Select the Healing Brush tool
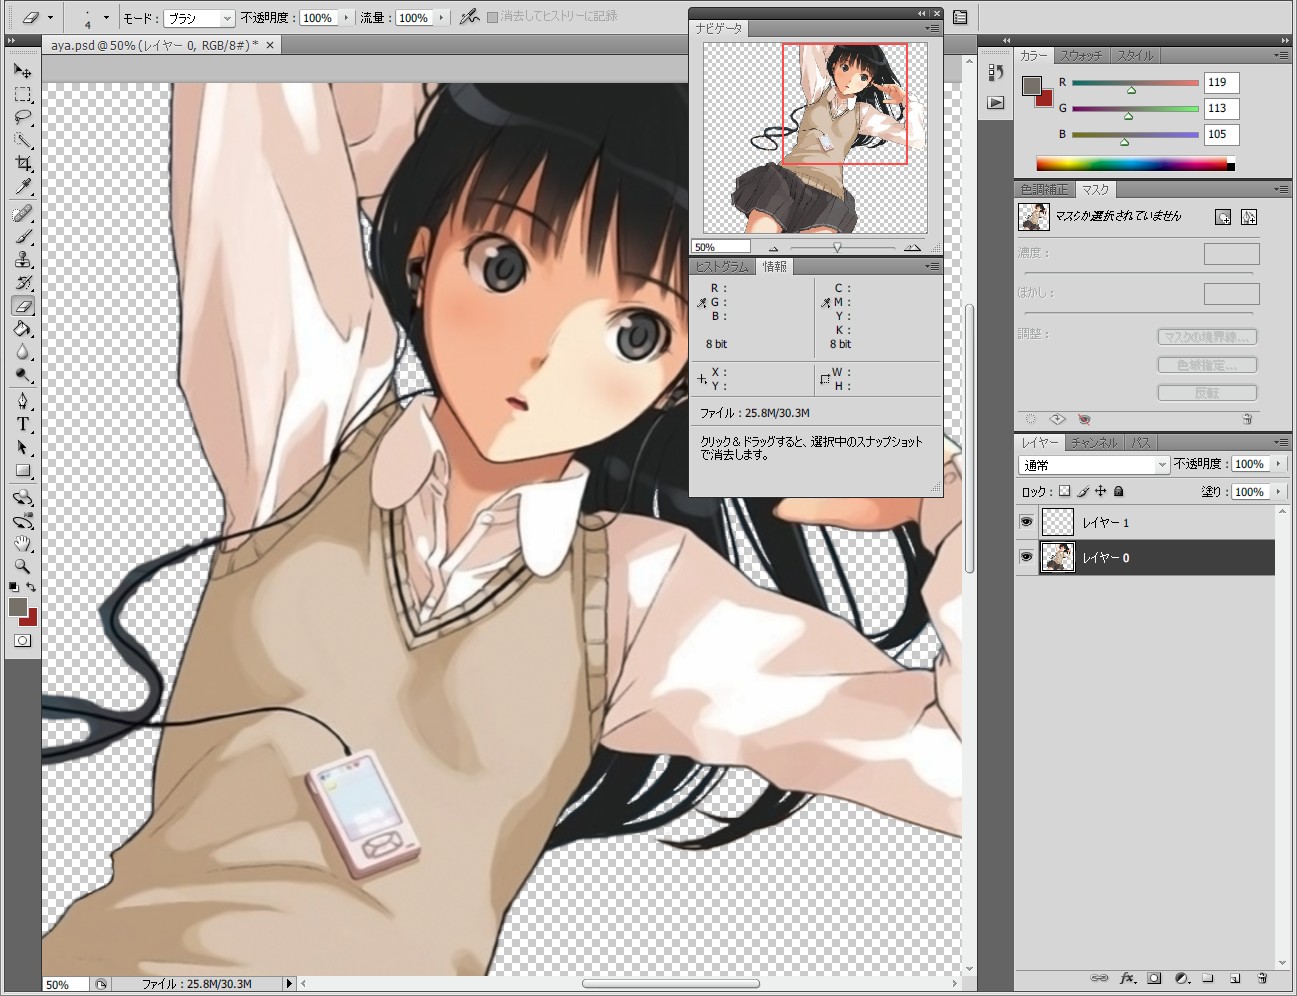The width and height of the screenshot is (1297, 996). 23,214
